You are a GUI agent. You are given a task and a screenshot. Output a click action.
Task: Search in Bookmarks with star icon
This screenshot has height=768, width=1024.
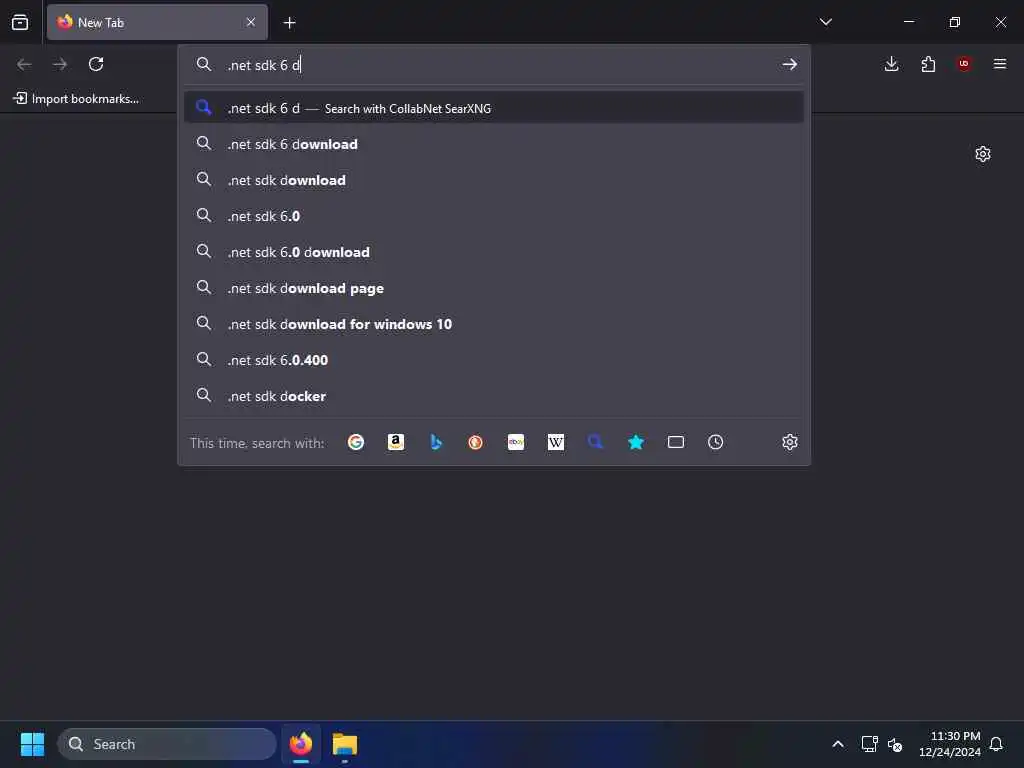[x=635, y=442]
